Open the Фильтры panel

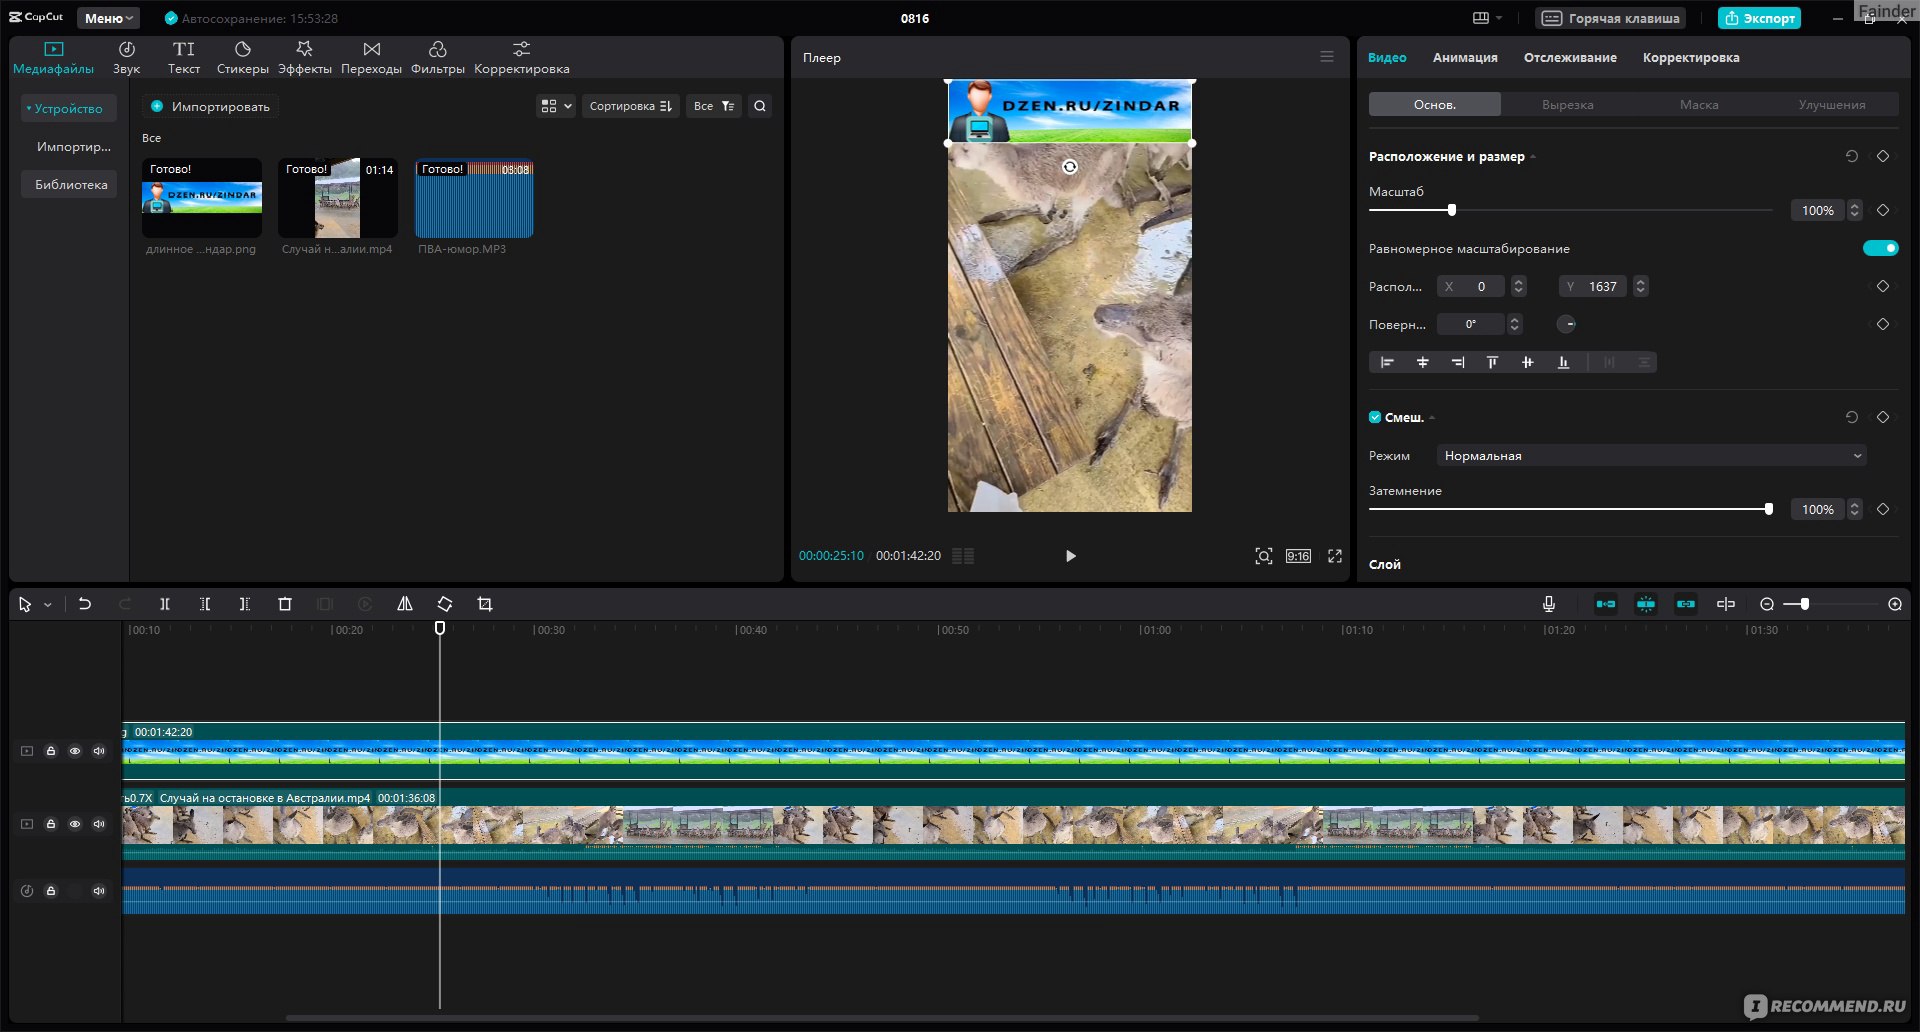(438, 58)
